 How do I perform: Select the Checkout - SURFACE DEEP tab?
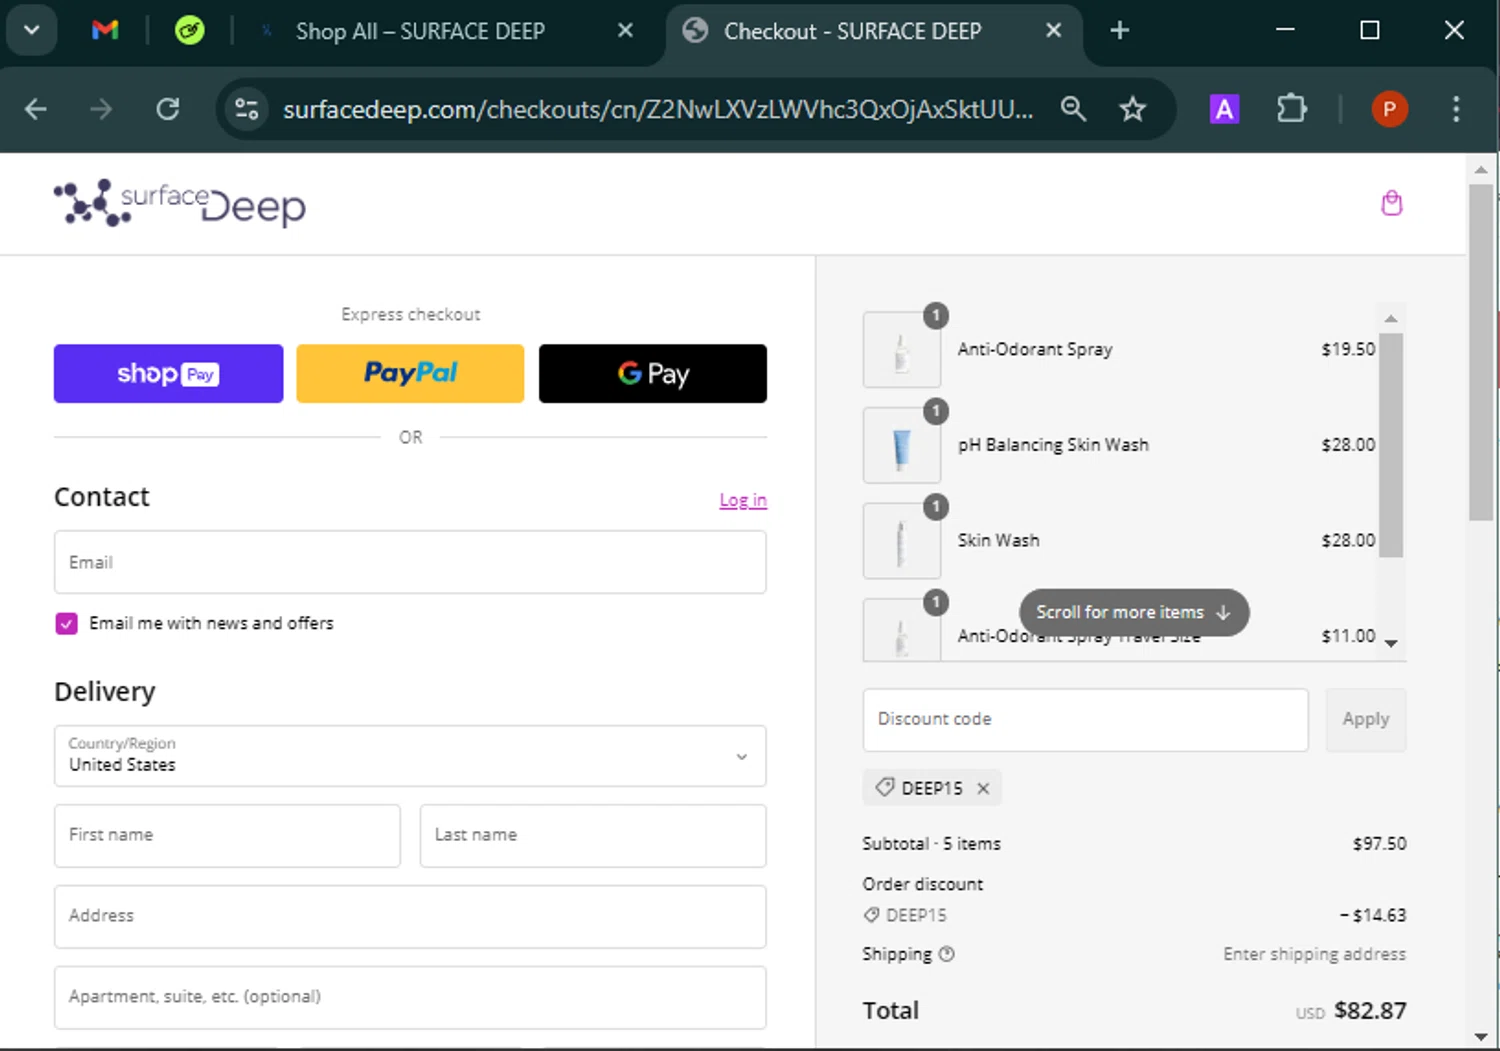852,31
